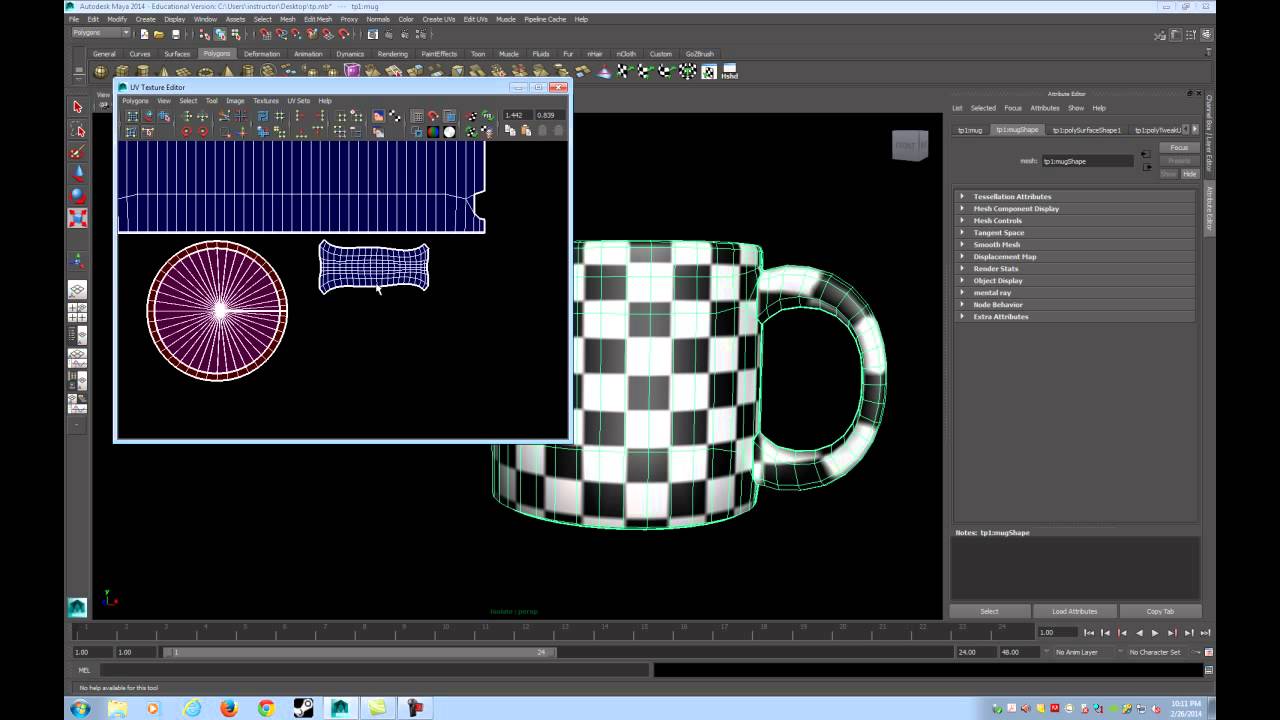Click the Hshd shelf button
The image size is (1280, 720).
[730, 72]
